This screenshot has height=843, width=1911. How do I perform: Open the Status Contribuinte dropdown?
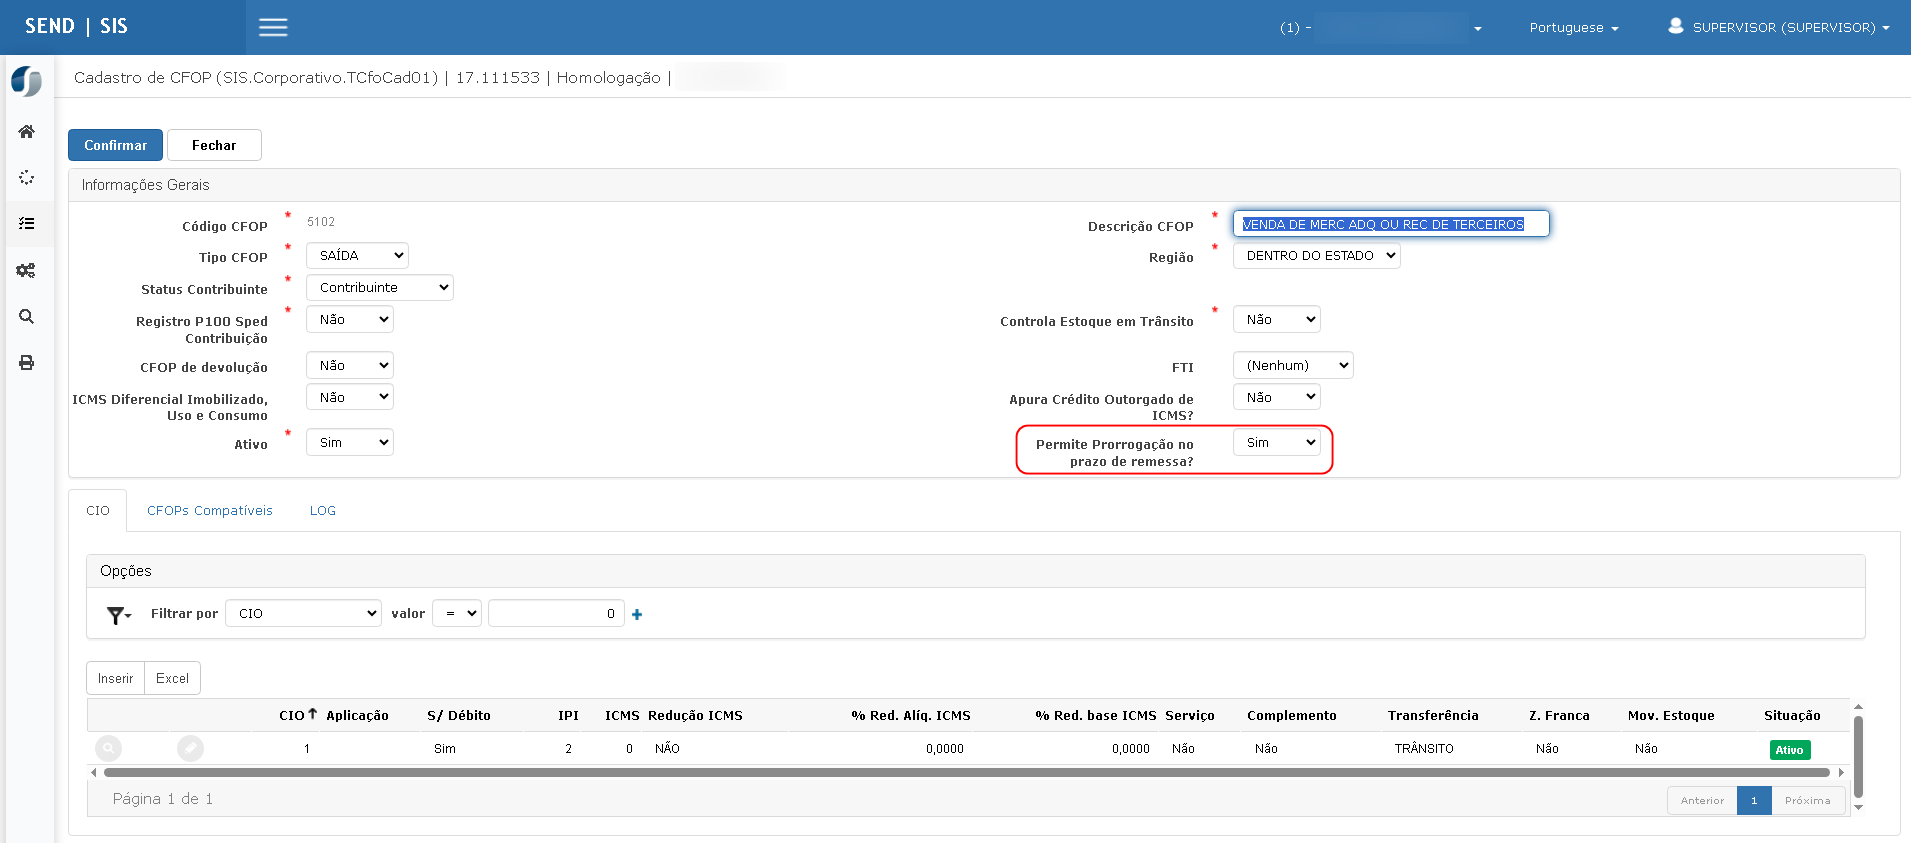pos(379,288)
